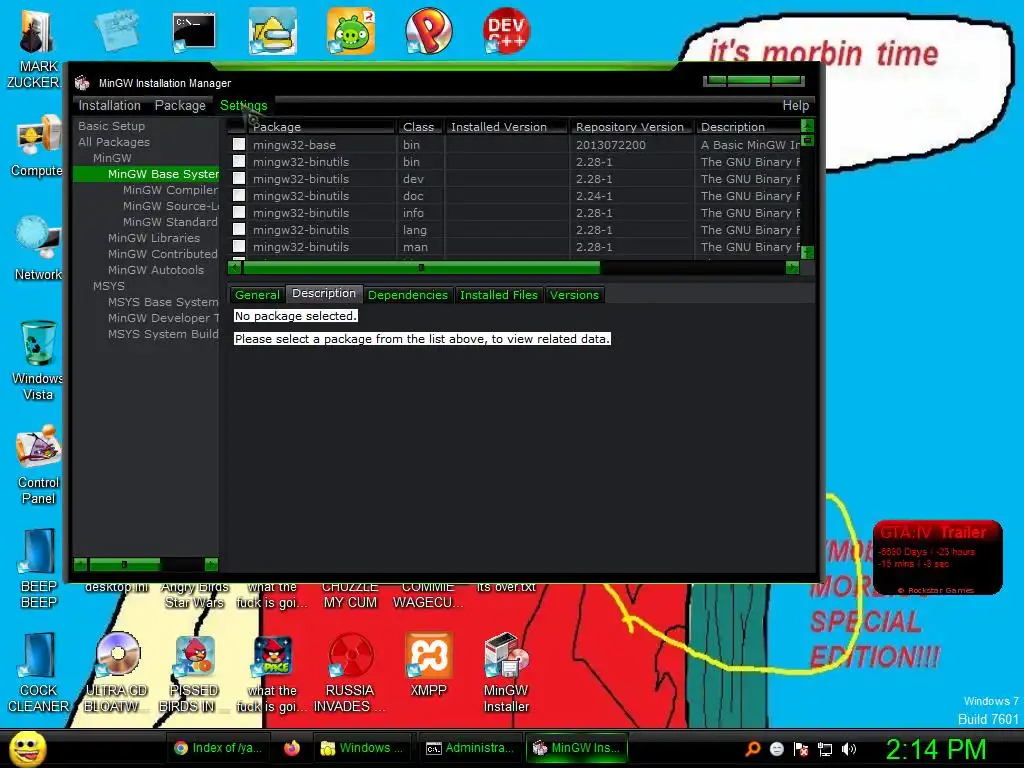Click the GTA:IV Trailer countdown gadget
The width and height of the screenshot is (1024, 768).
click(x=937, y=558)
